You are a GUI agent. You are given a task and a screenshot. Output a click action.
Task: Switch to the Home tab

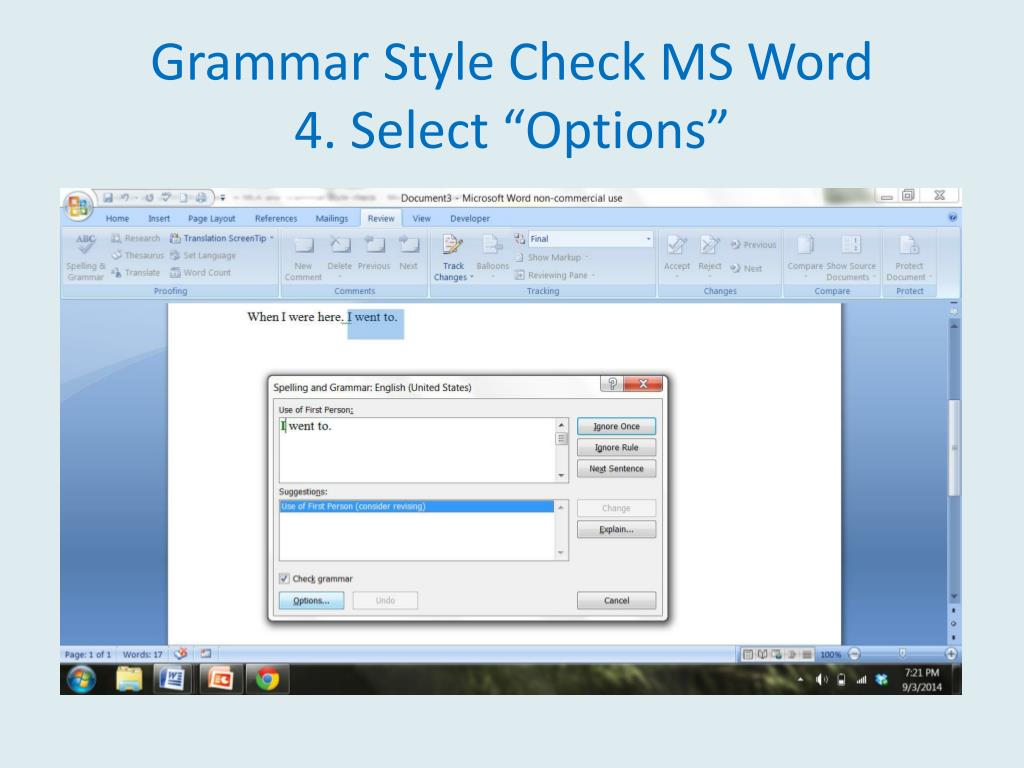(x=117, y=218)
